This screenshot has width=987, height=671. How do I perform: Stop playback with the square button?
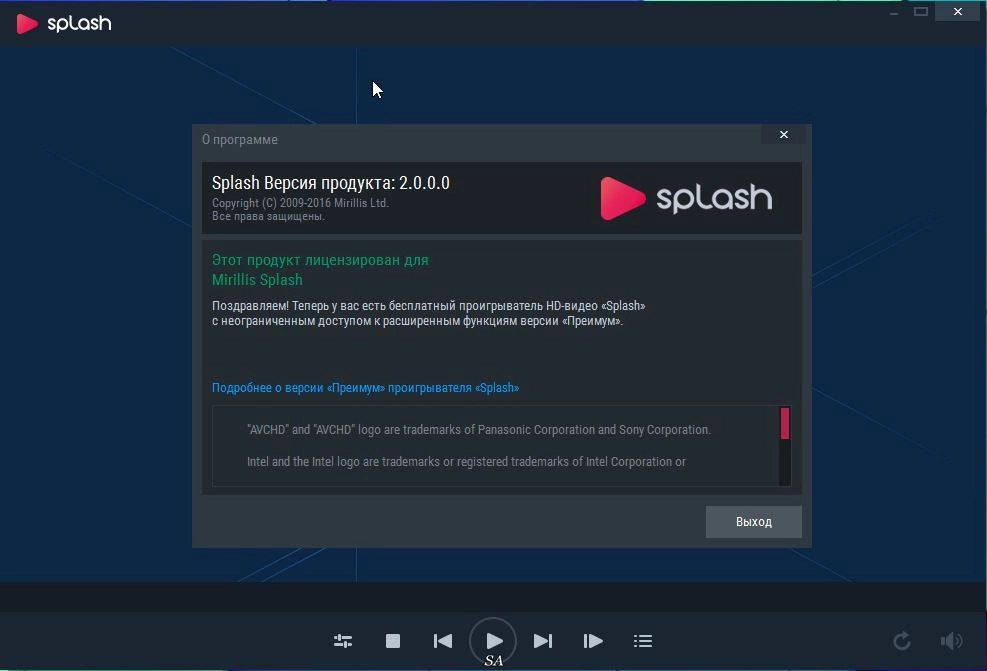(393, 641)
